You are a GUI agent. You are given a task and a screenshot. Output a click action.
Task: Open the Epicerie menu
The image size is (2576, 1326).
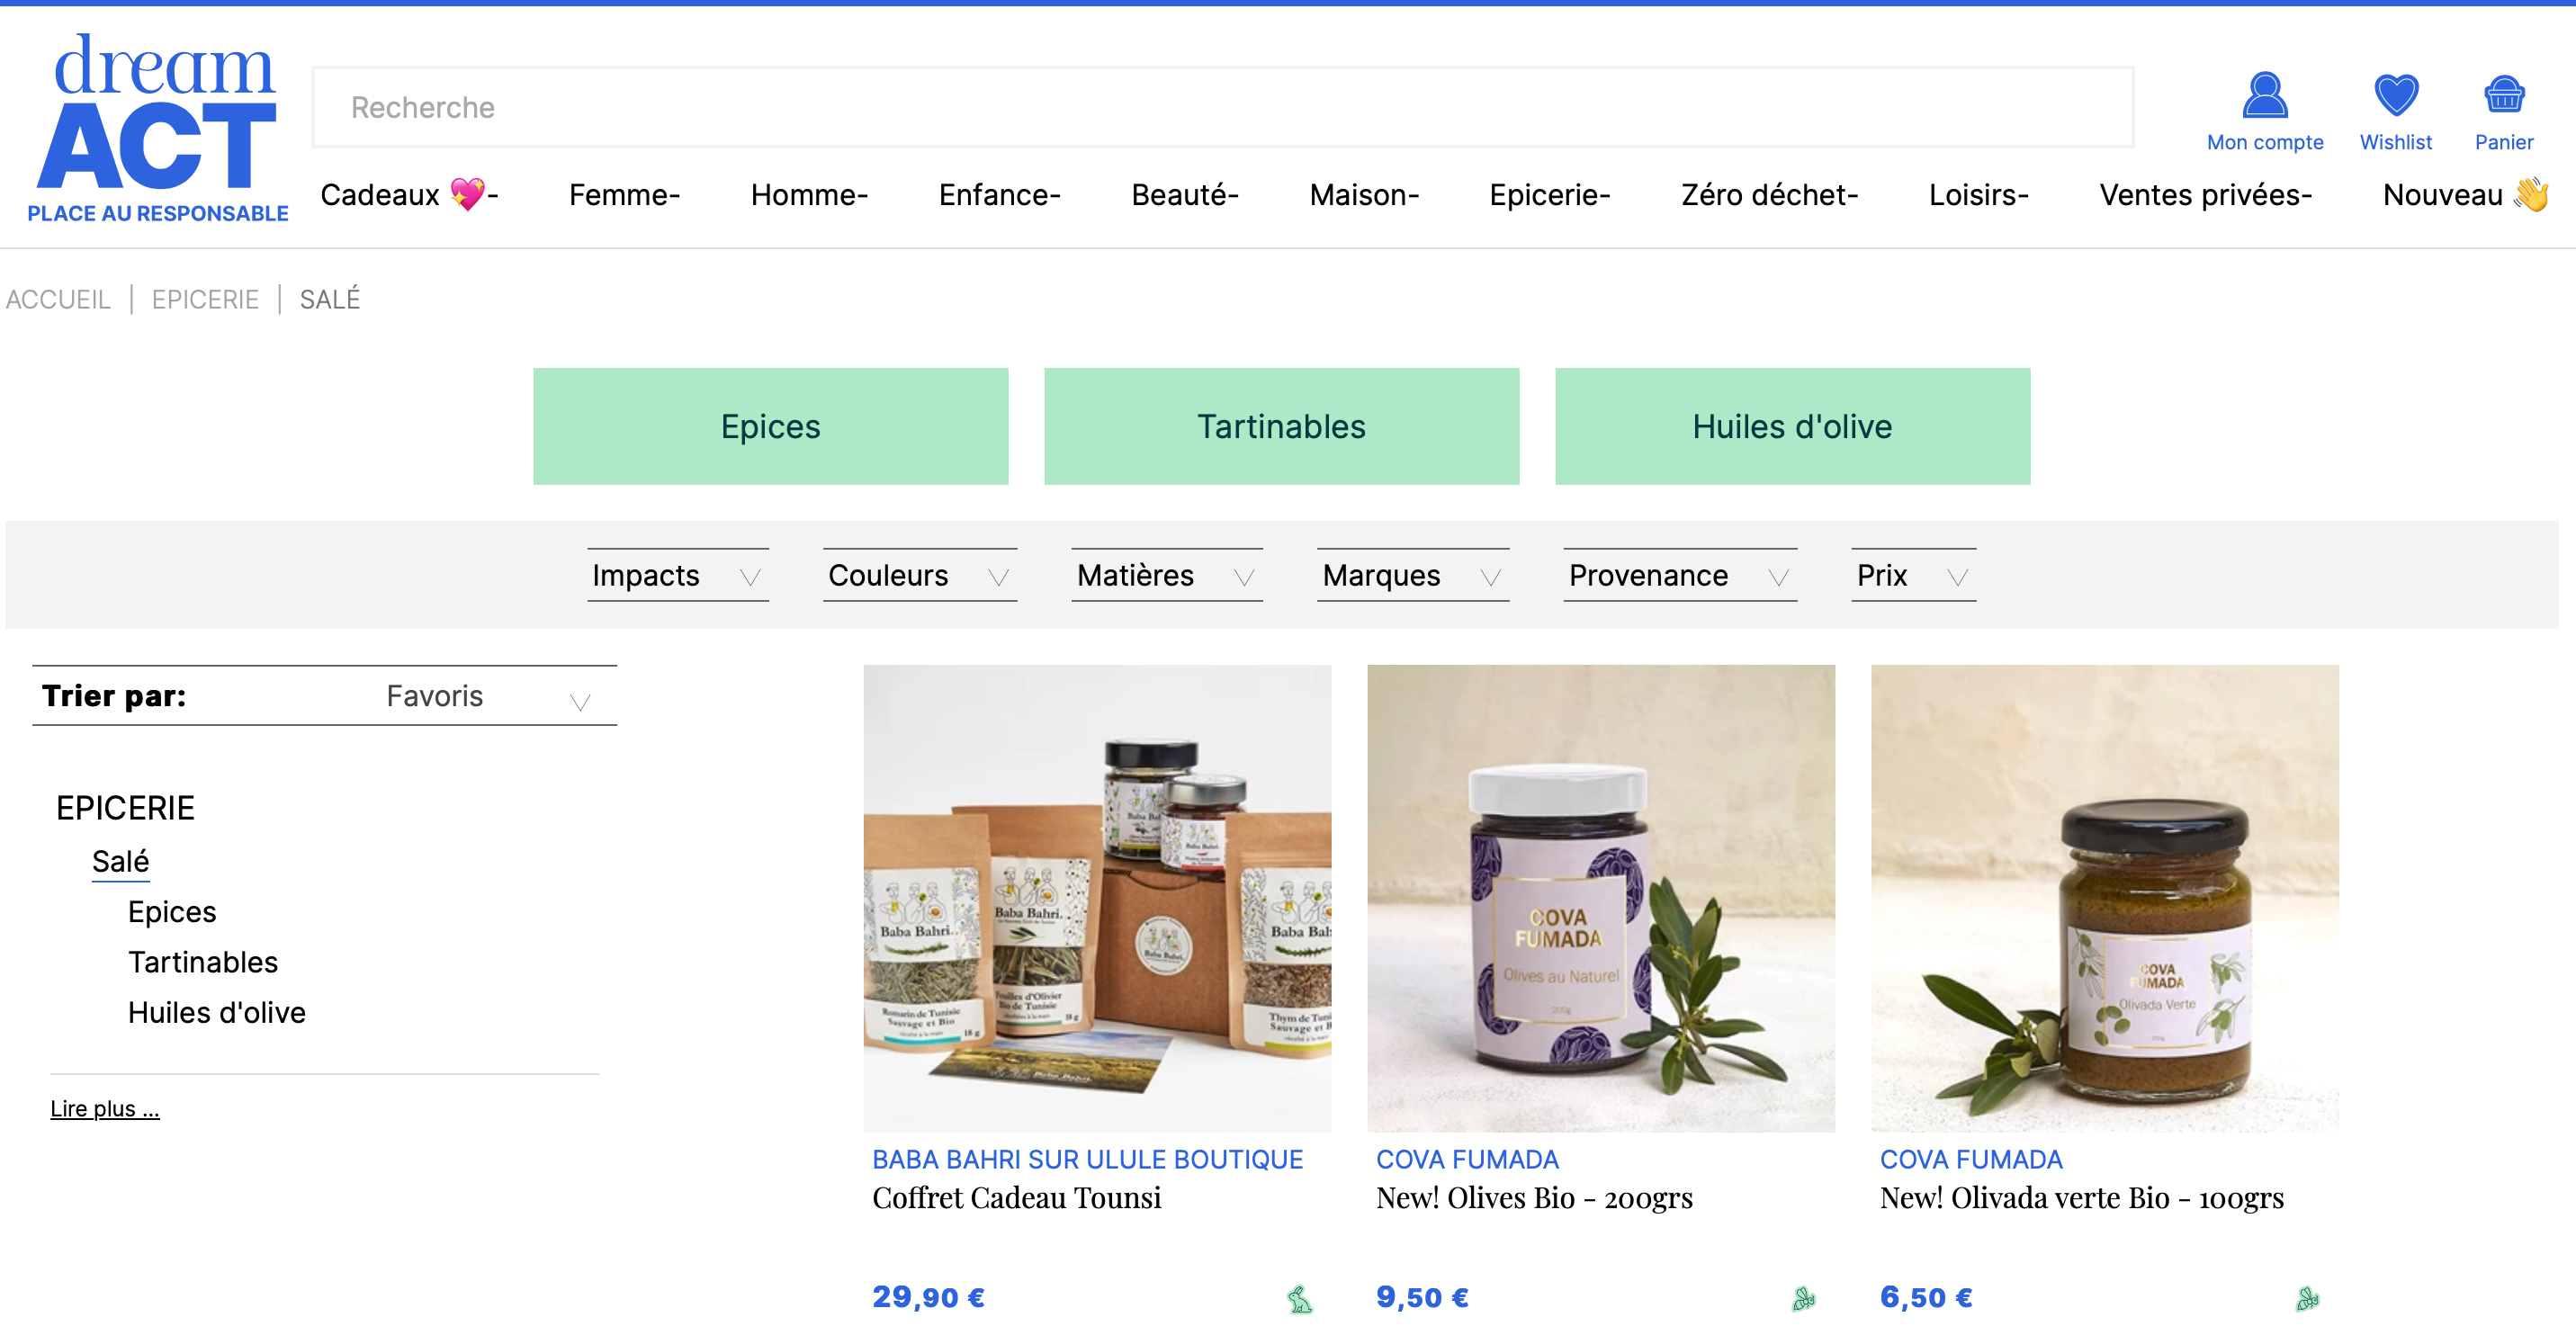tap(1549, 194)
